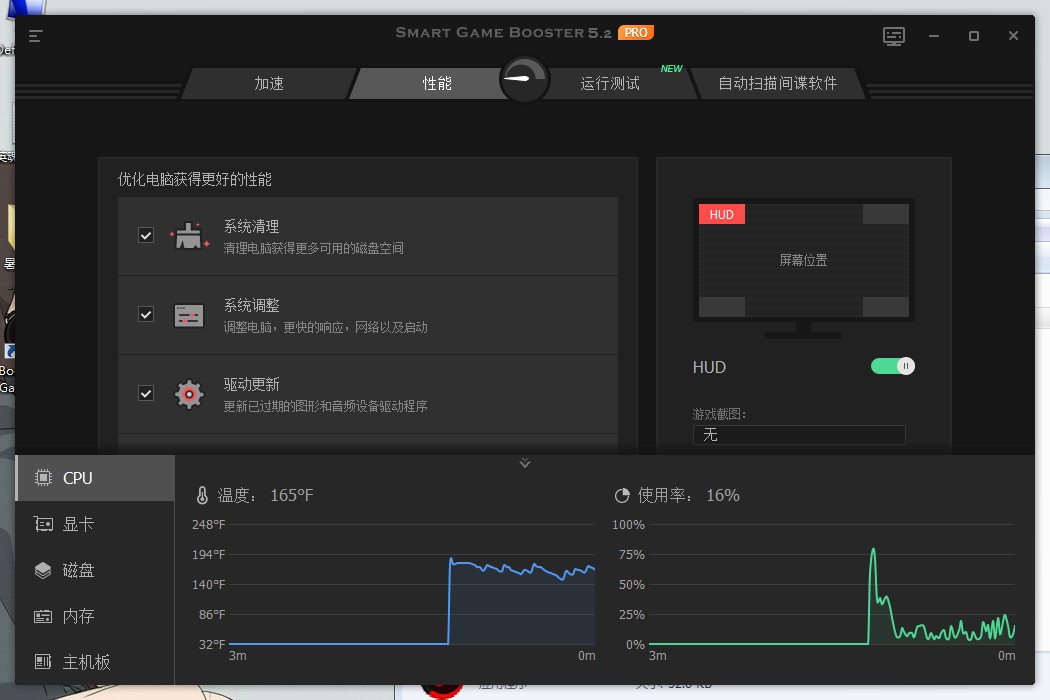Select top-right HUD screen position
The image size is (1050, 700).
[885, 214]
